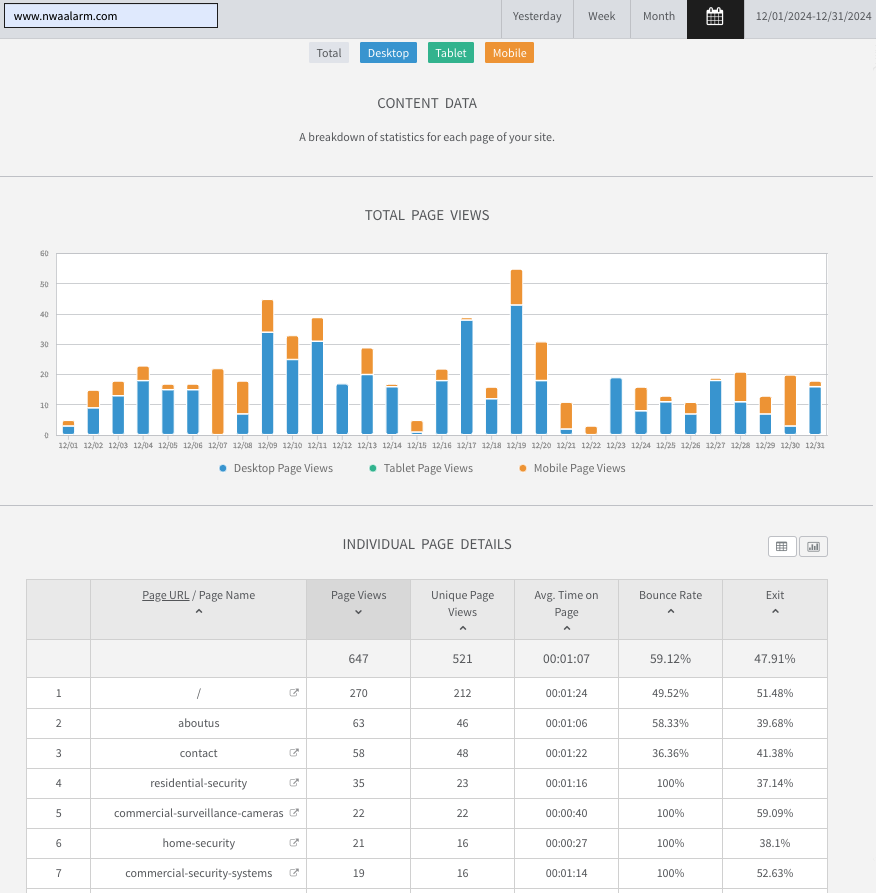
Task: Toggle Tablet device filter
Action: click(450, 53)
